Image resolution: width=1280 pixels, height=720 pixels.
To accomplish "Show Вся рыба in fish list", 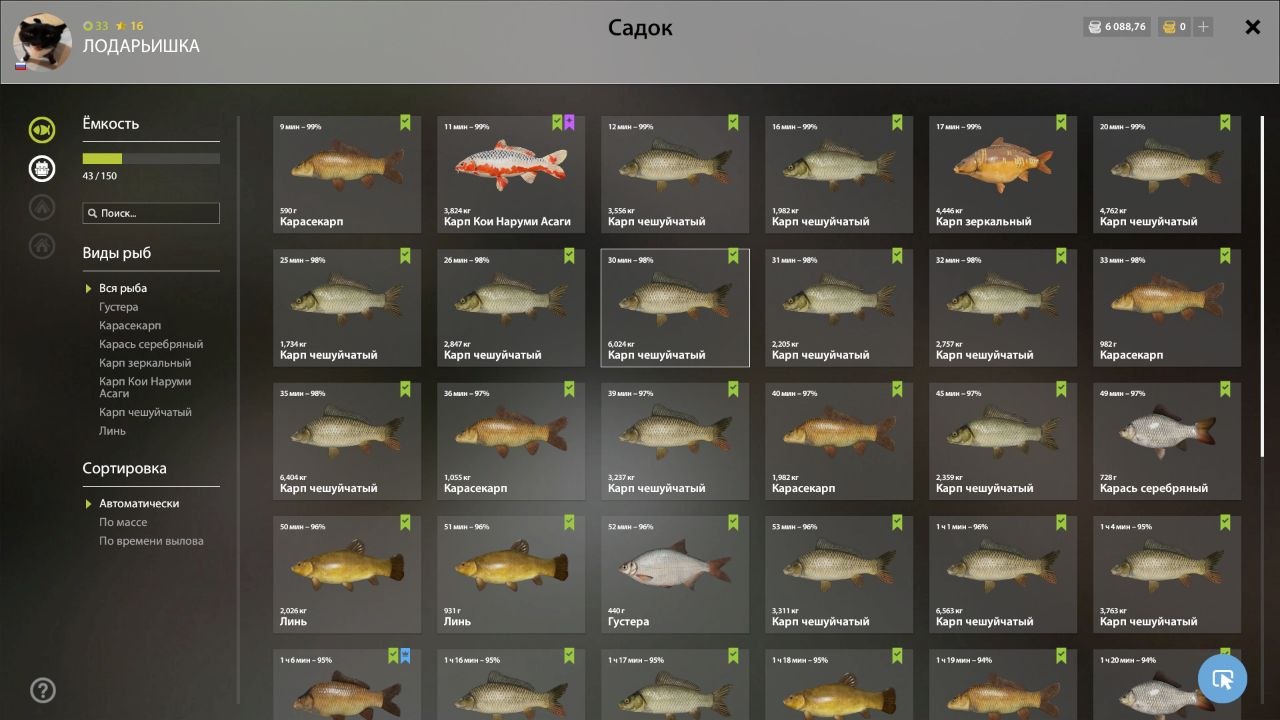I will click(x=123, y=288).
